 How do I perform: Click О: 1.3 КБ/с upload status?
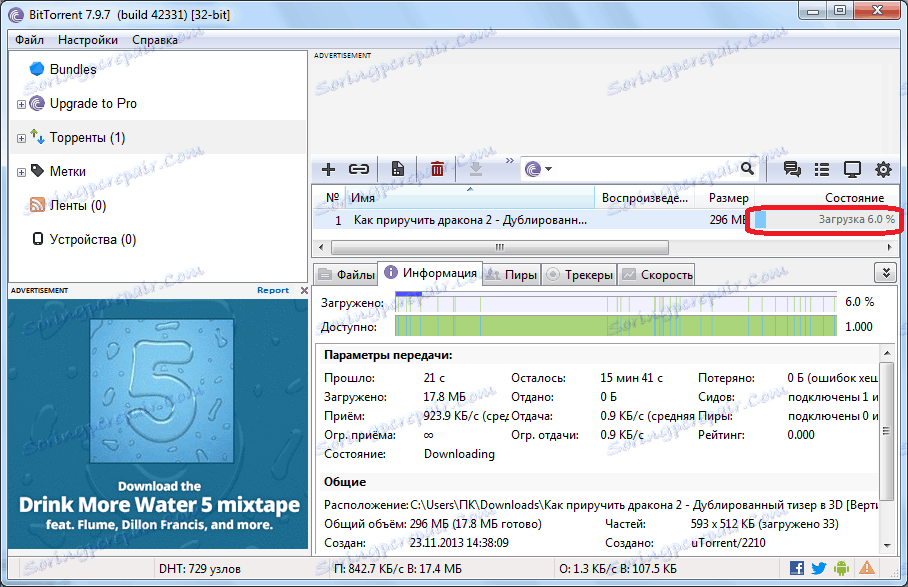click(x=618, y=569)
